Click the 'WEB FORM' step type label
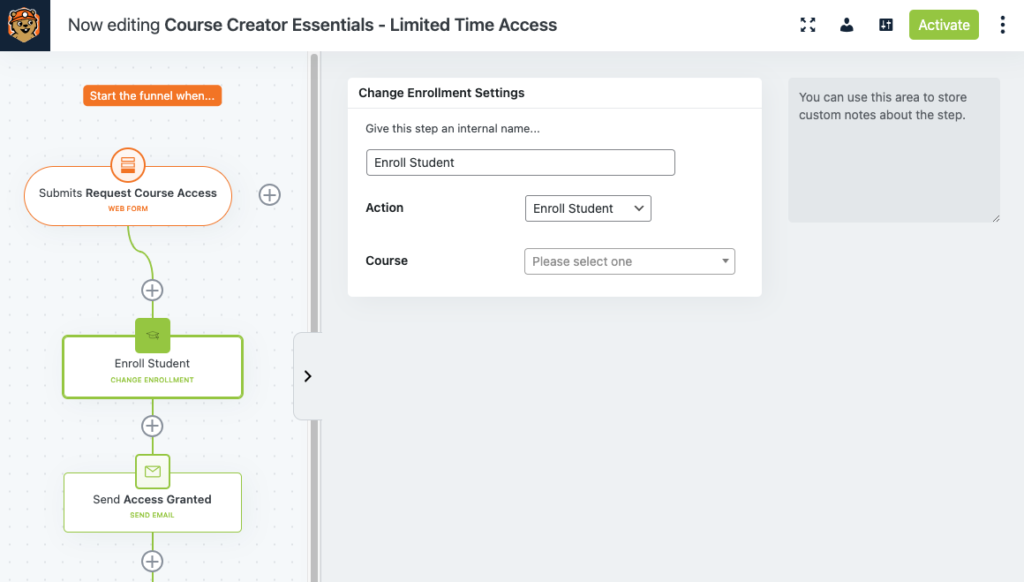Viewport: 1024px width, 582px height. pyautogui.click(x=128, y=208)
